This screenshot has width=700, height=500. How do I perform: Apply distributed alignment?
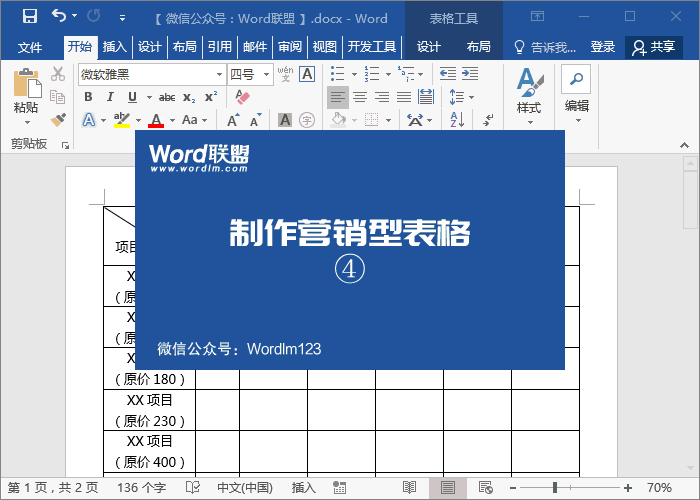click(426, 97)
